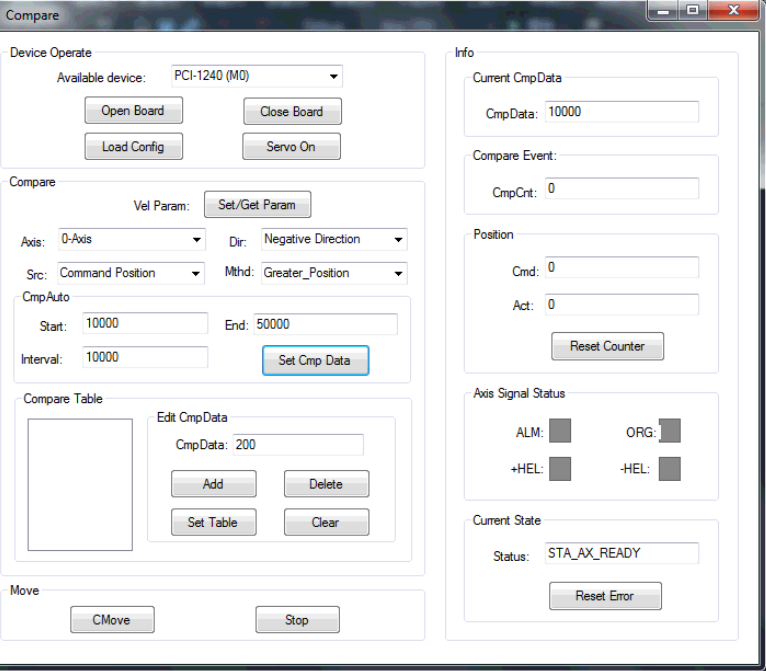This screenshot has width=766, height=671.
Task: Clear the compare table
Action: tap(326, 522)
